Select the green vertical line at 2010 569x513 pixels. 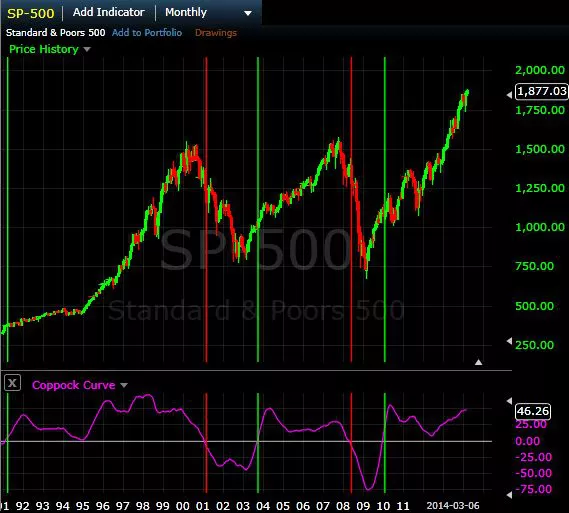click(385, 209)
